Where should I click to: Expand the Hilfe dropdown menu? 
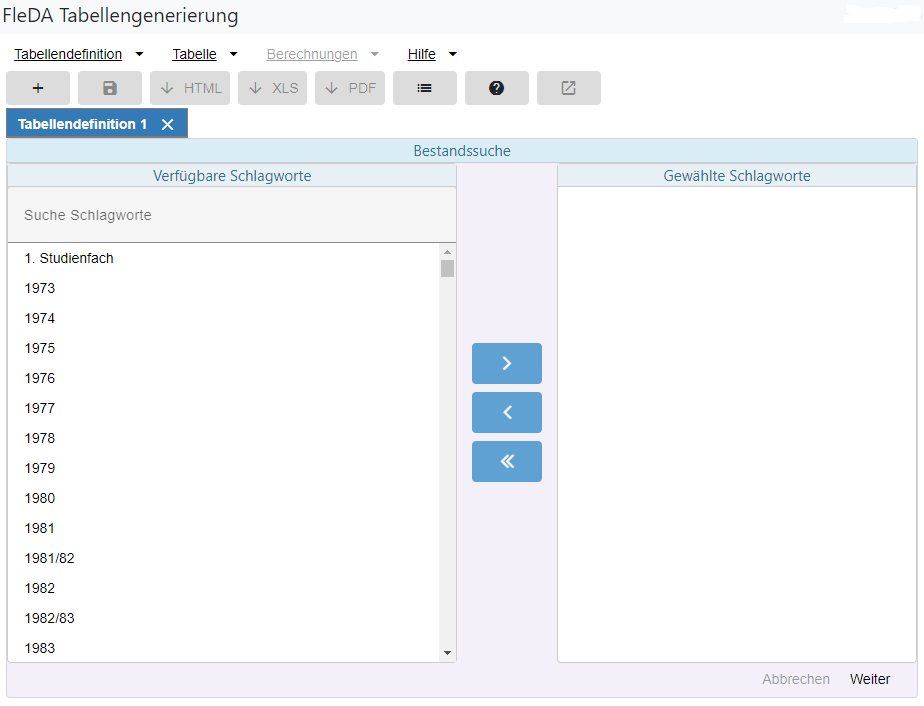(x=432, y=55)
